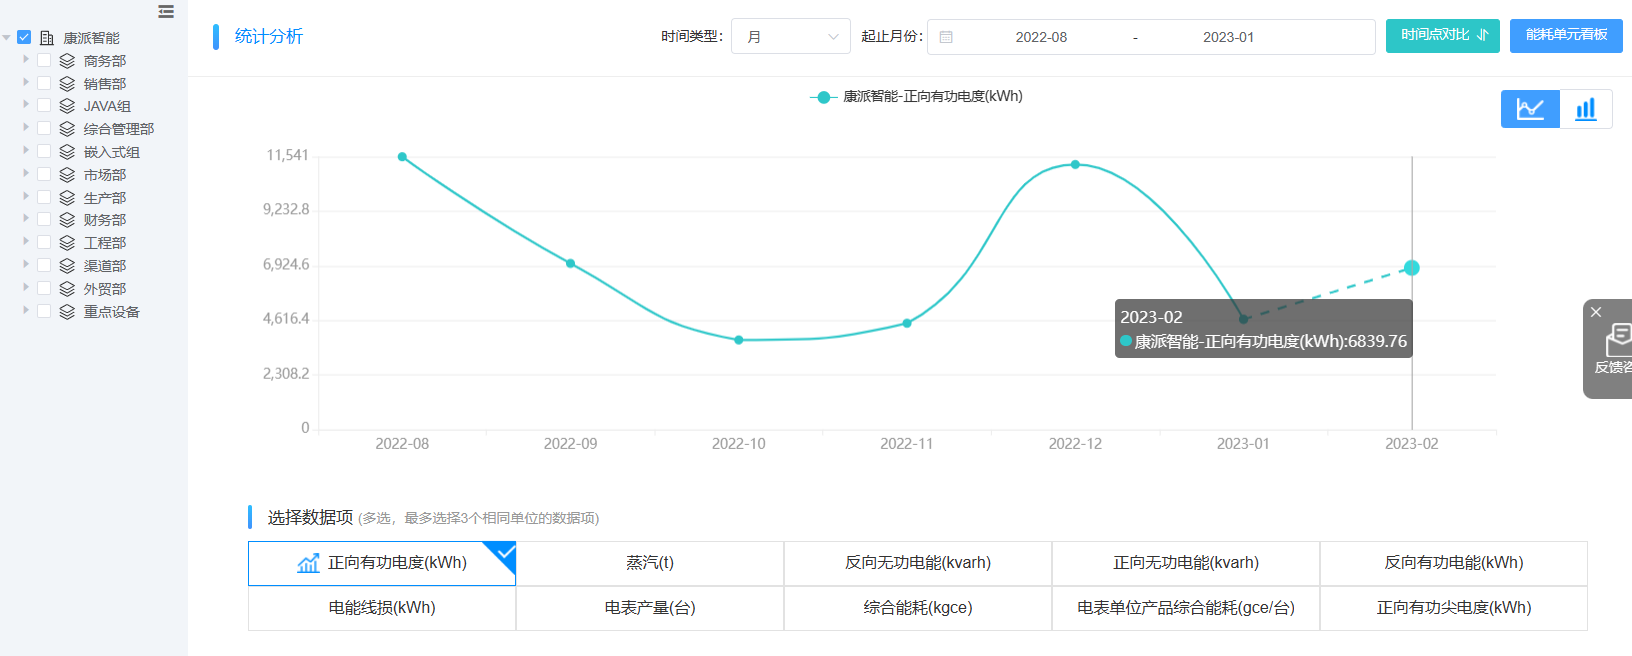Switch to line chart view

[x=1530, y=109]
